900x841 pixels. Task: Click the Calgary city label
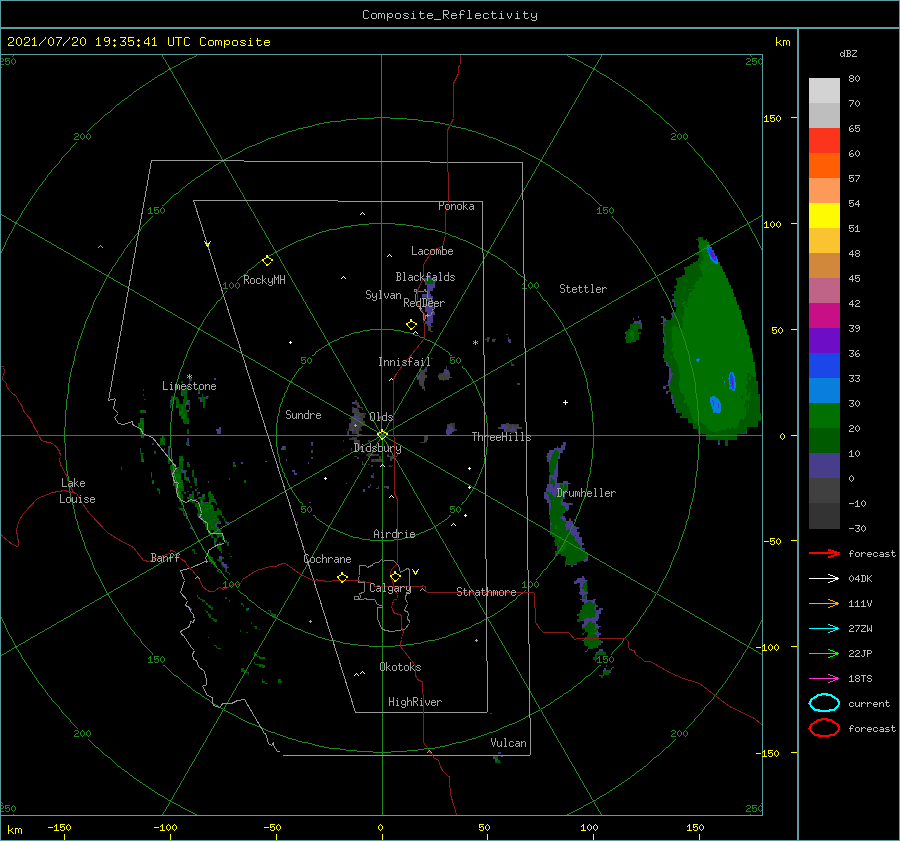click(390, 588)
